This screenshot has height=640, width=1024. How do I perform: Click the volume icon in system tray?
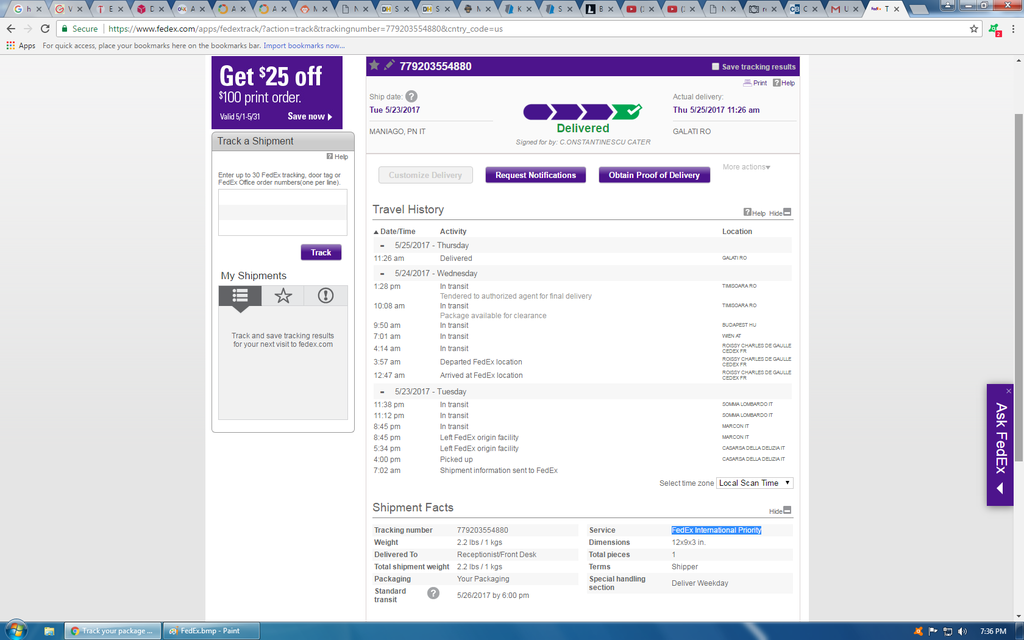tap(962, 632)
